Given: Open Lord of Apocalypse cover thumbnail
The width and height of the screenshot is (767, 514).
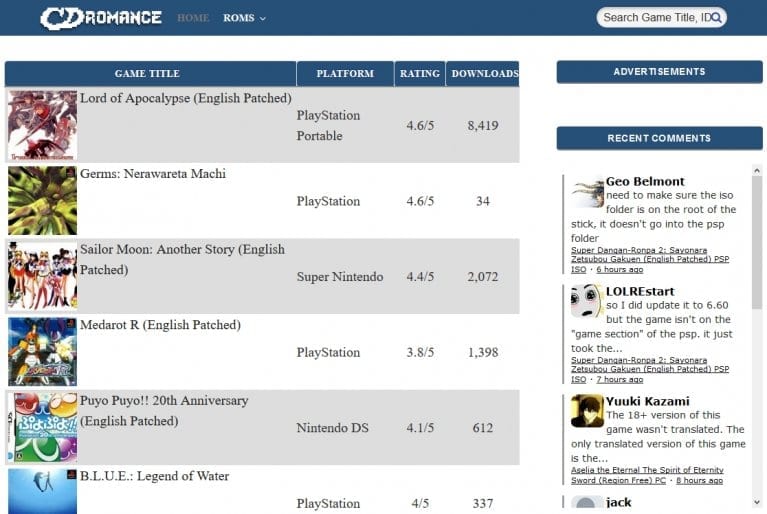Looking at the screenshot, I should point(42,125).
